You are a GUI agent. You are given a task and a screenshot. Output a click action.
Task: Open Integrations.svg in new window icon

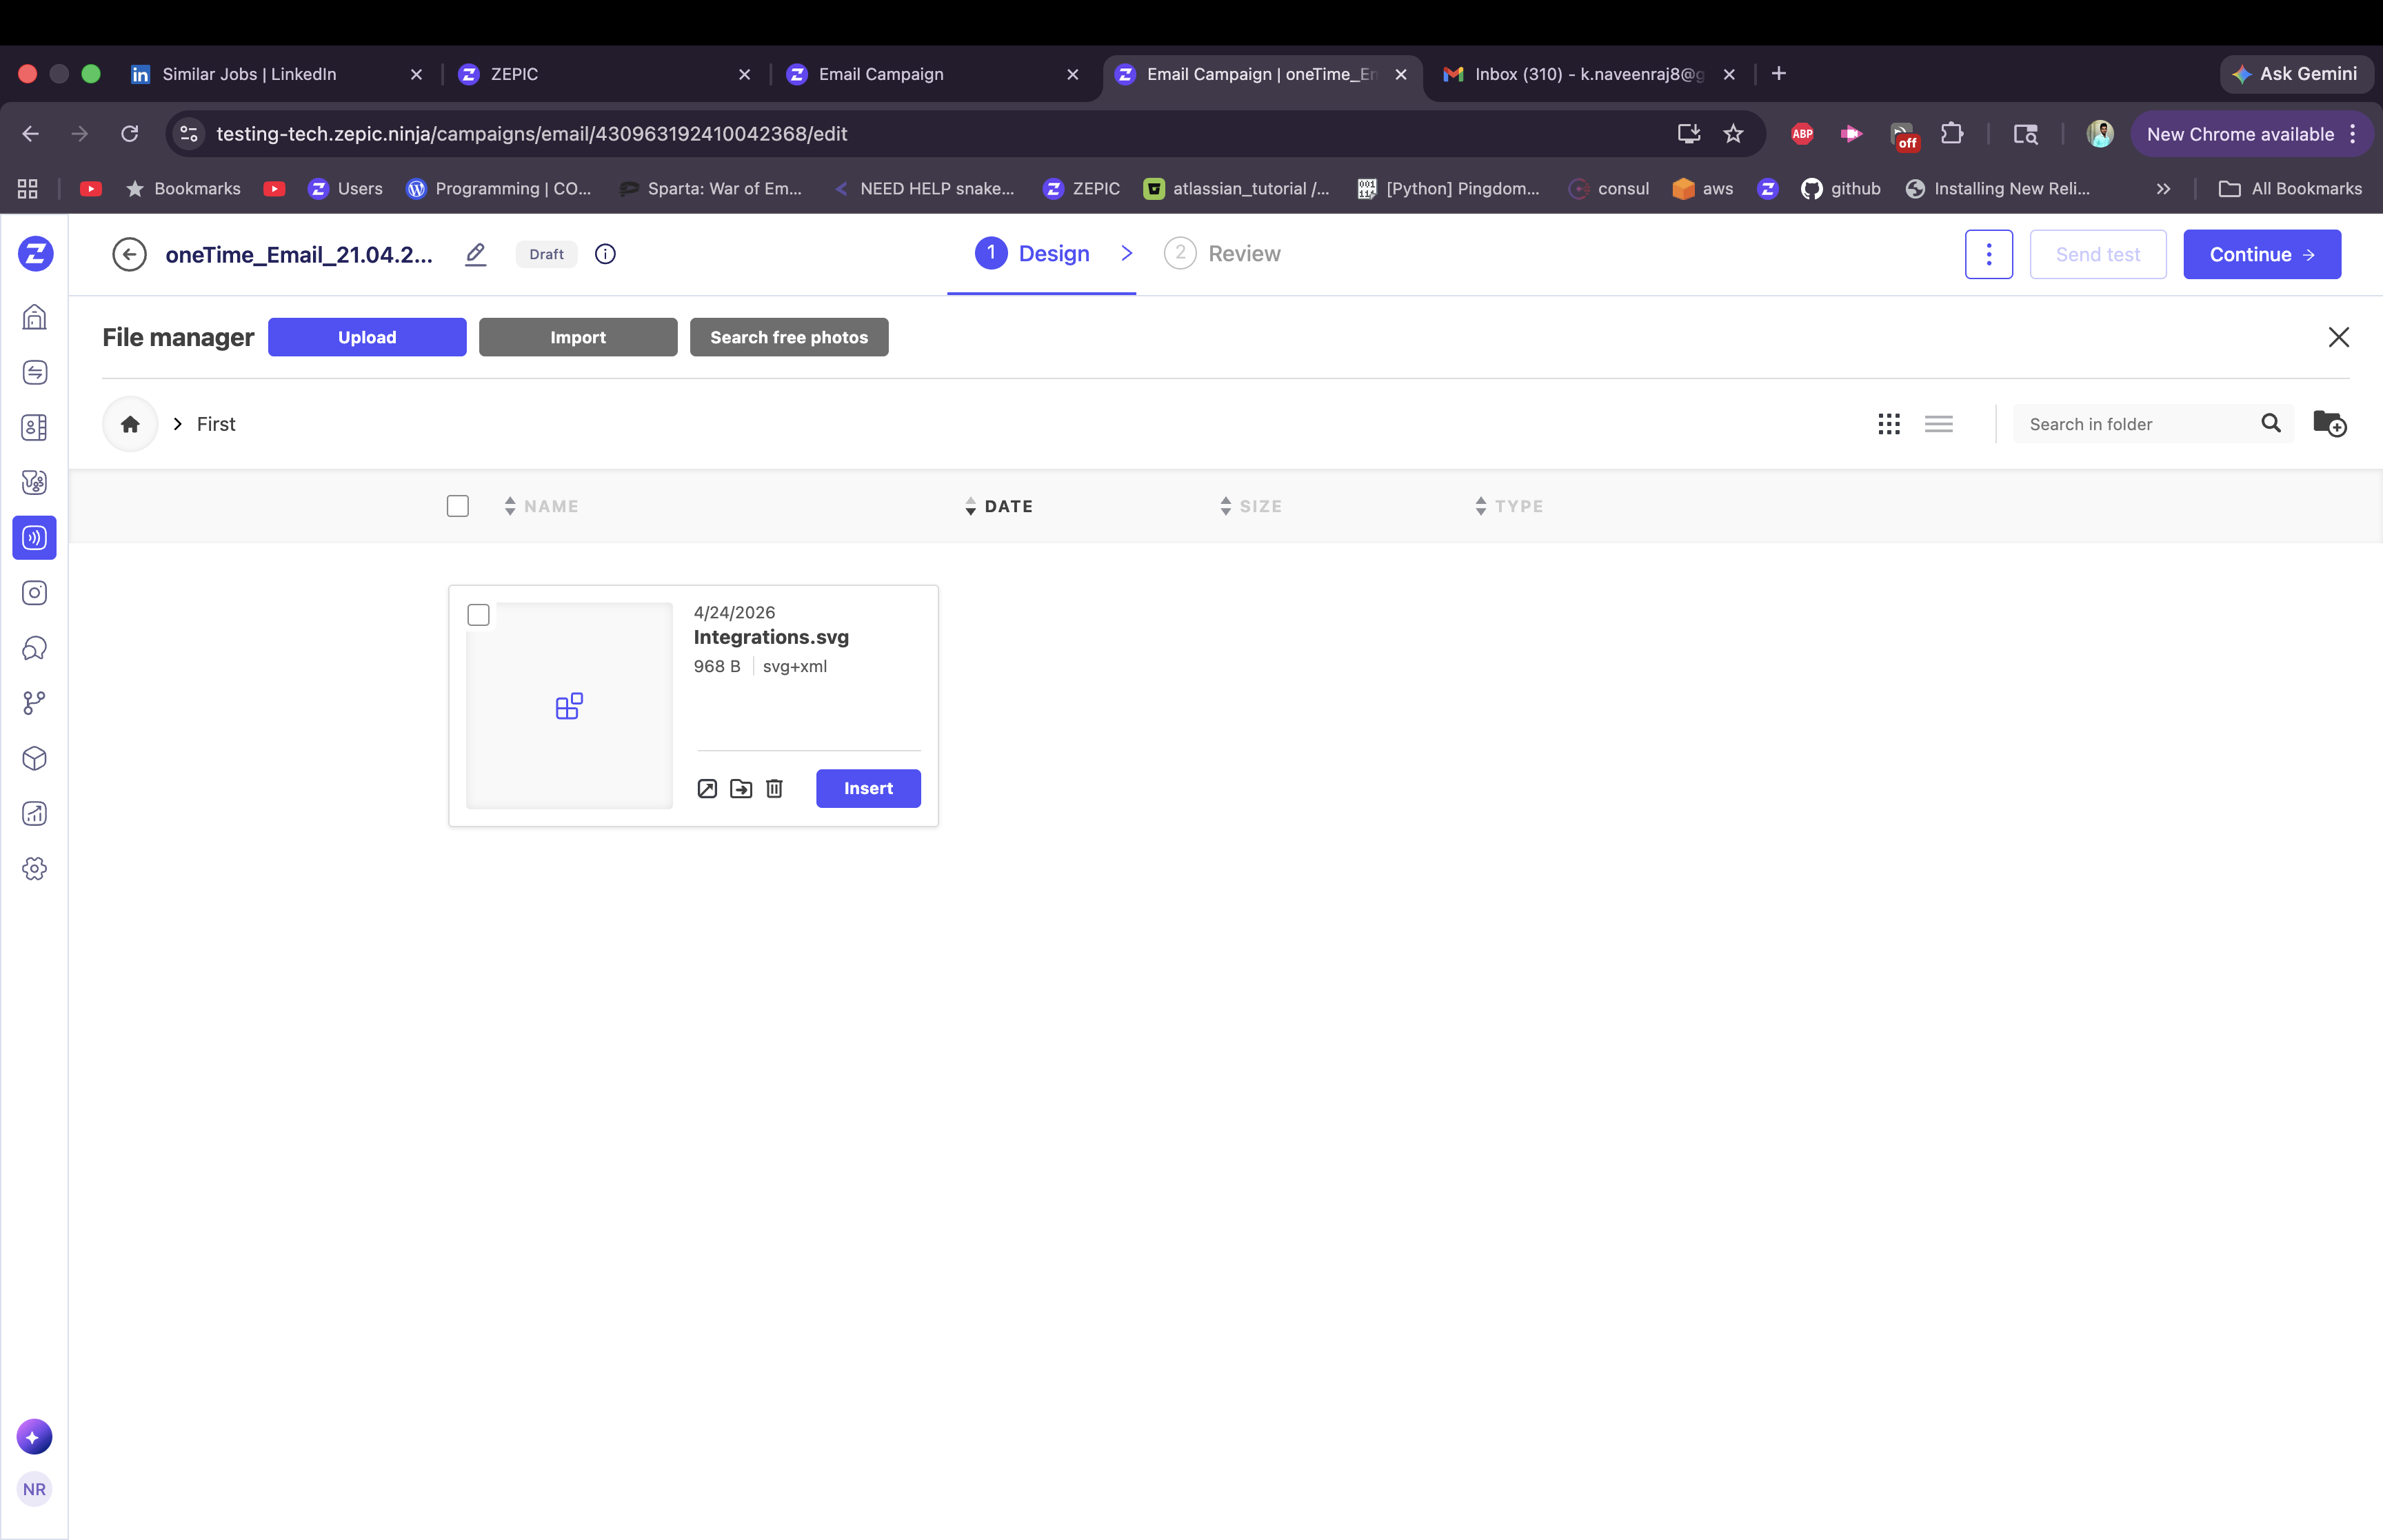click(x=707, y=789)
